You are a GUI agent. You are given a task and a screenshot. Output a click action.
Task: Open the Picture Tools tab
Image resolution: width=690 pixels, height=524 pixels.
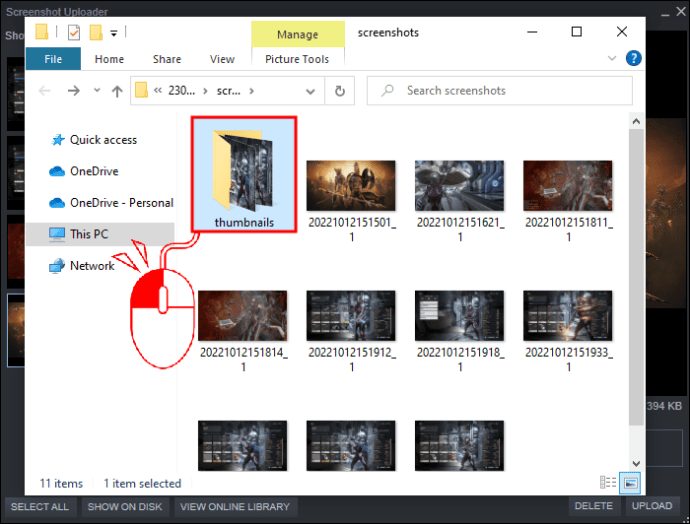coord(297,59)
